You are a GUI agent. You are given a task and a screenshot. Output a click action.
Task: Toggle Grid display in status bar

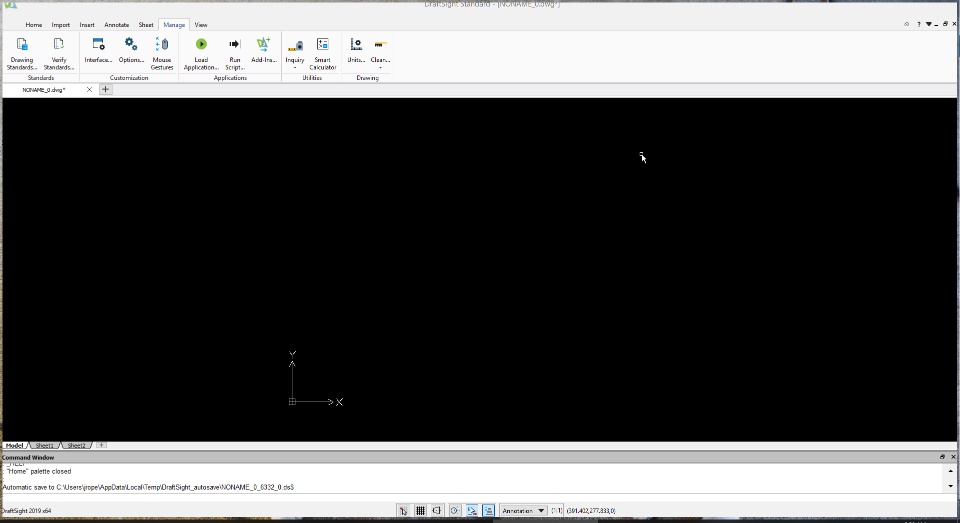pos(420,510)
